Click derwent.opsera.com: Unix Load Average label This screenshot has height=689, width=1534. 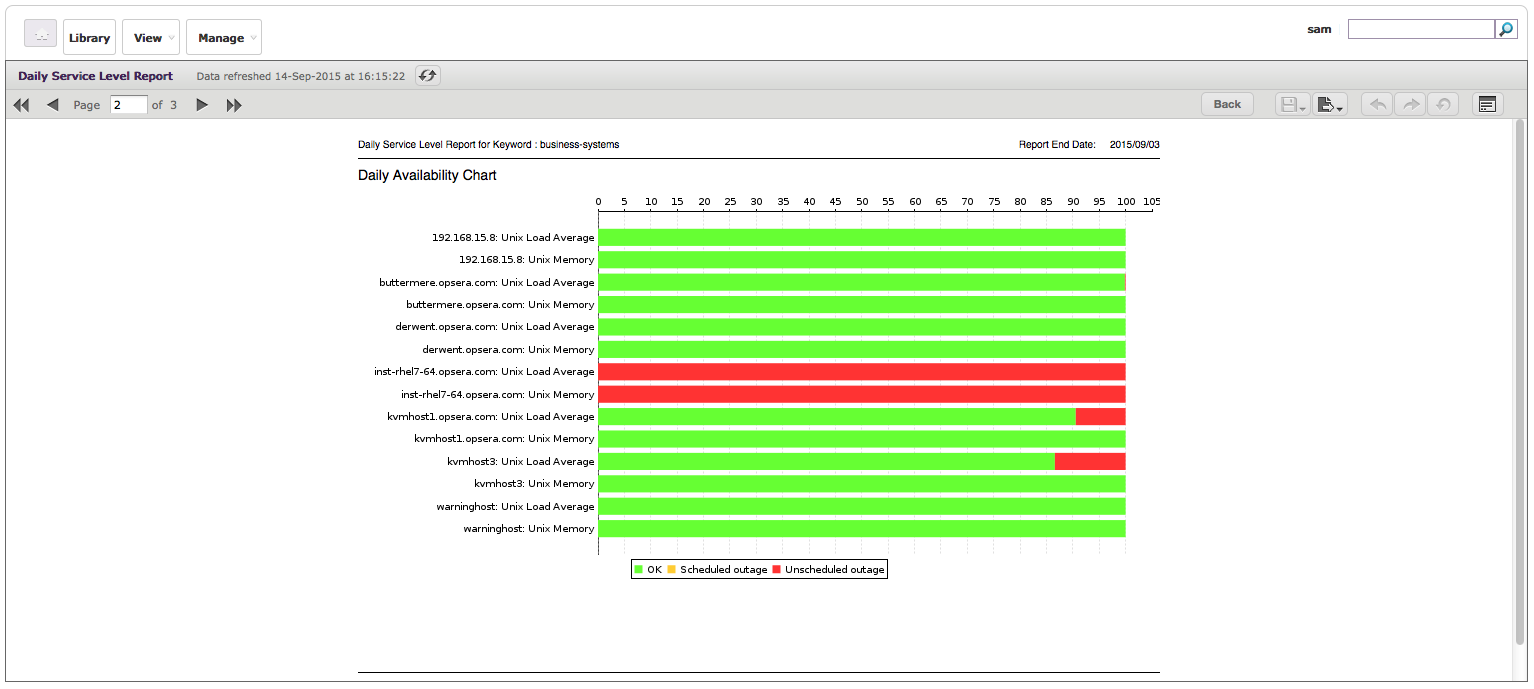pyautogui.click(x=495, y=327)
